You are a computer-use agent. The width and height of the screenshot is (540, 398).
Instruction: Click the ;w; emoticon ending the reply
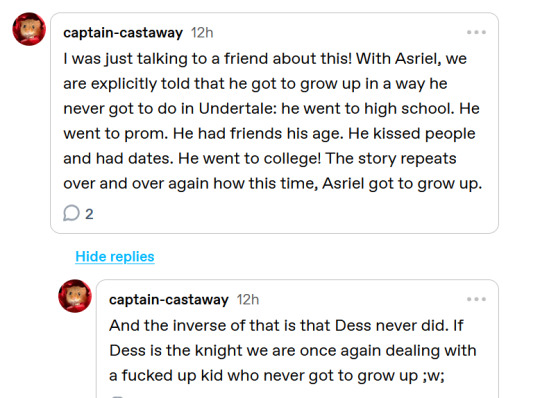click(433, 376)
